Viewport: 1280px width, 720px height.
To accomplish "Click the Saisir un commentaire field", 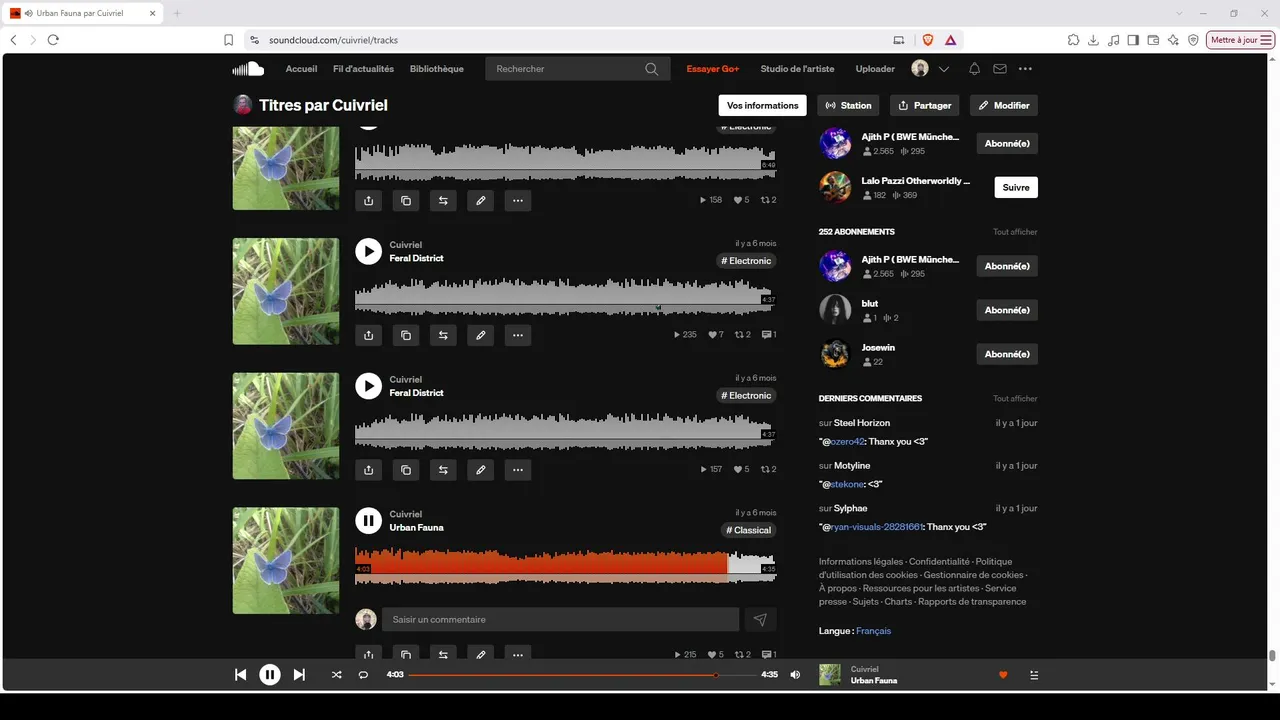I will (561, 620).
